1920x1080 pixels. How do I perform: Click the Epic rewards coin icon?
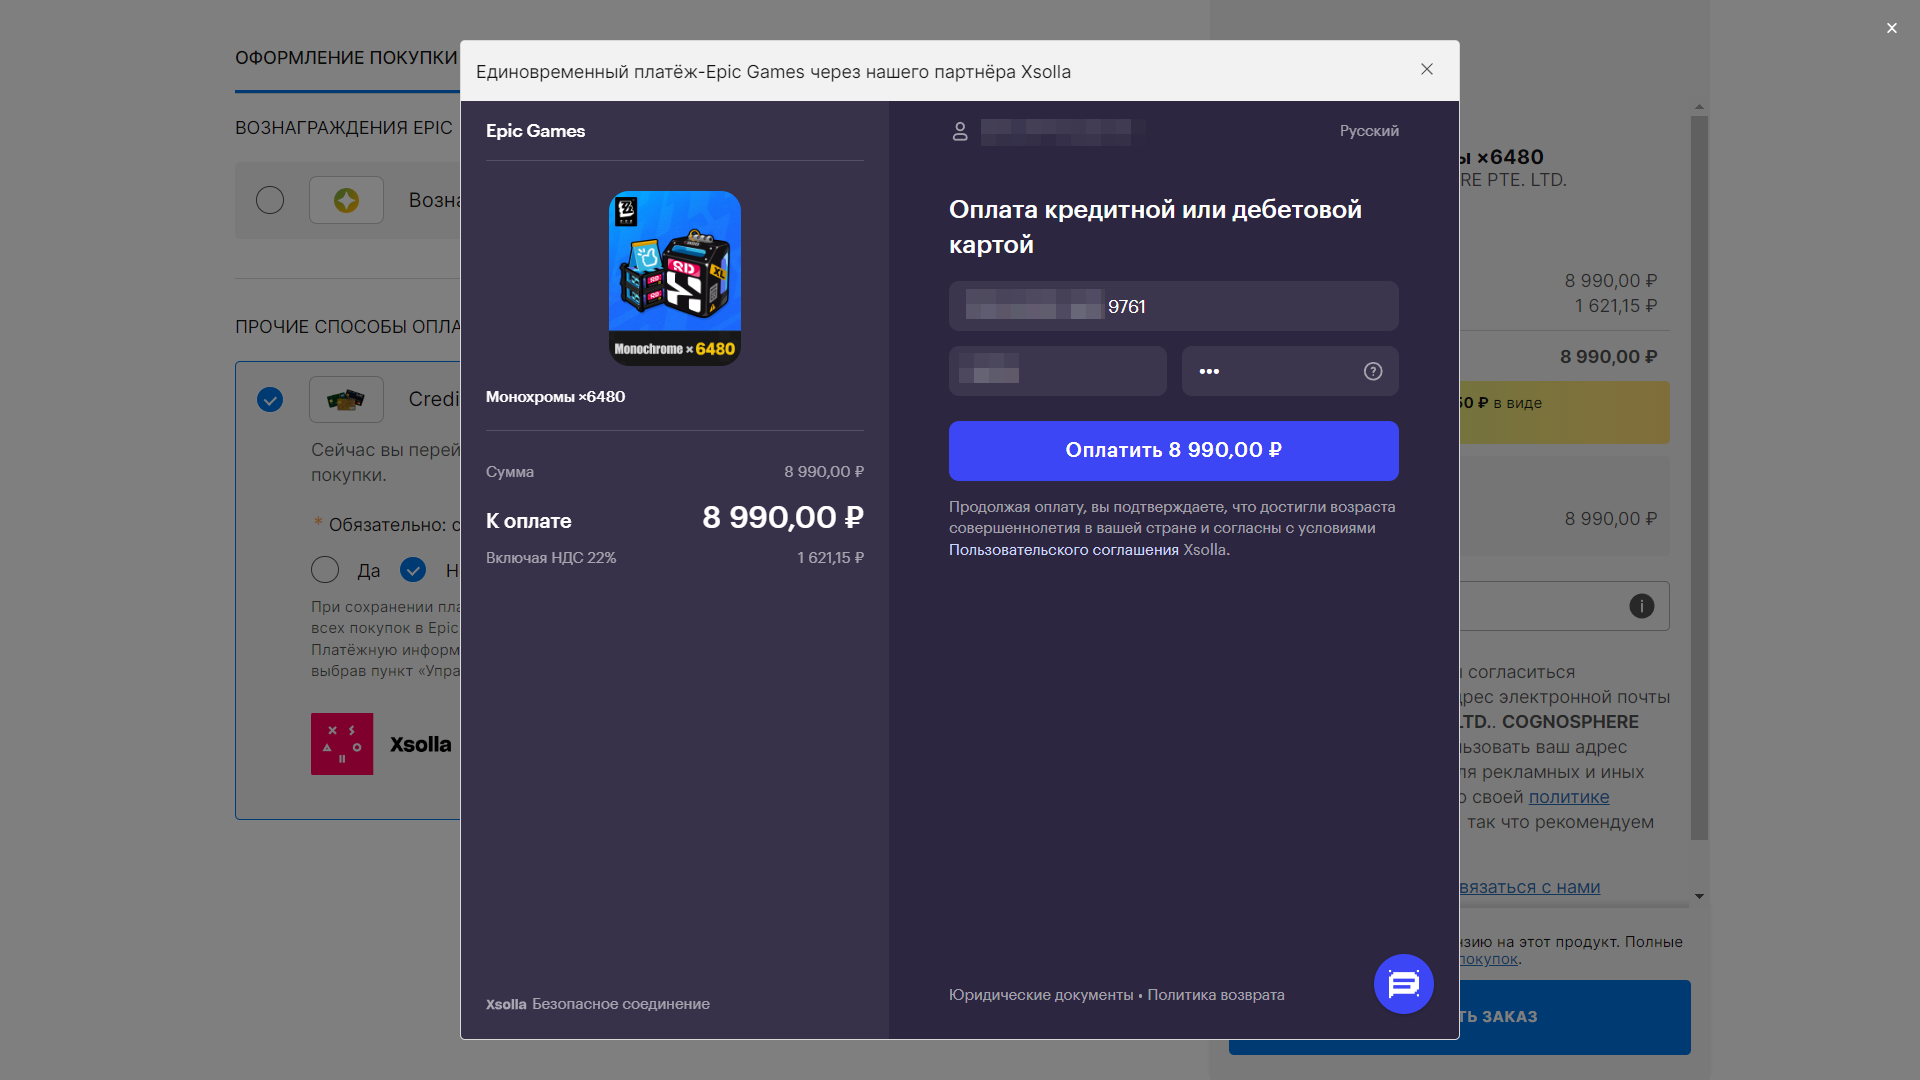[346, 200]
